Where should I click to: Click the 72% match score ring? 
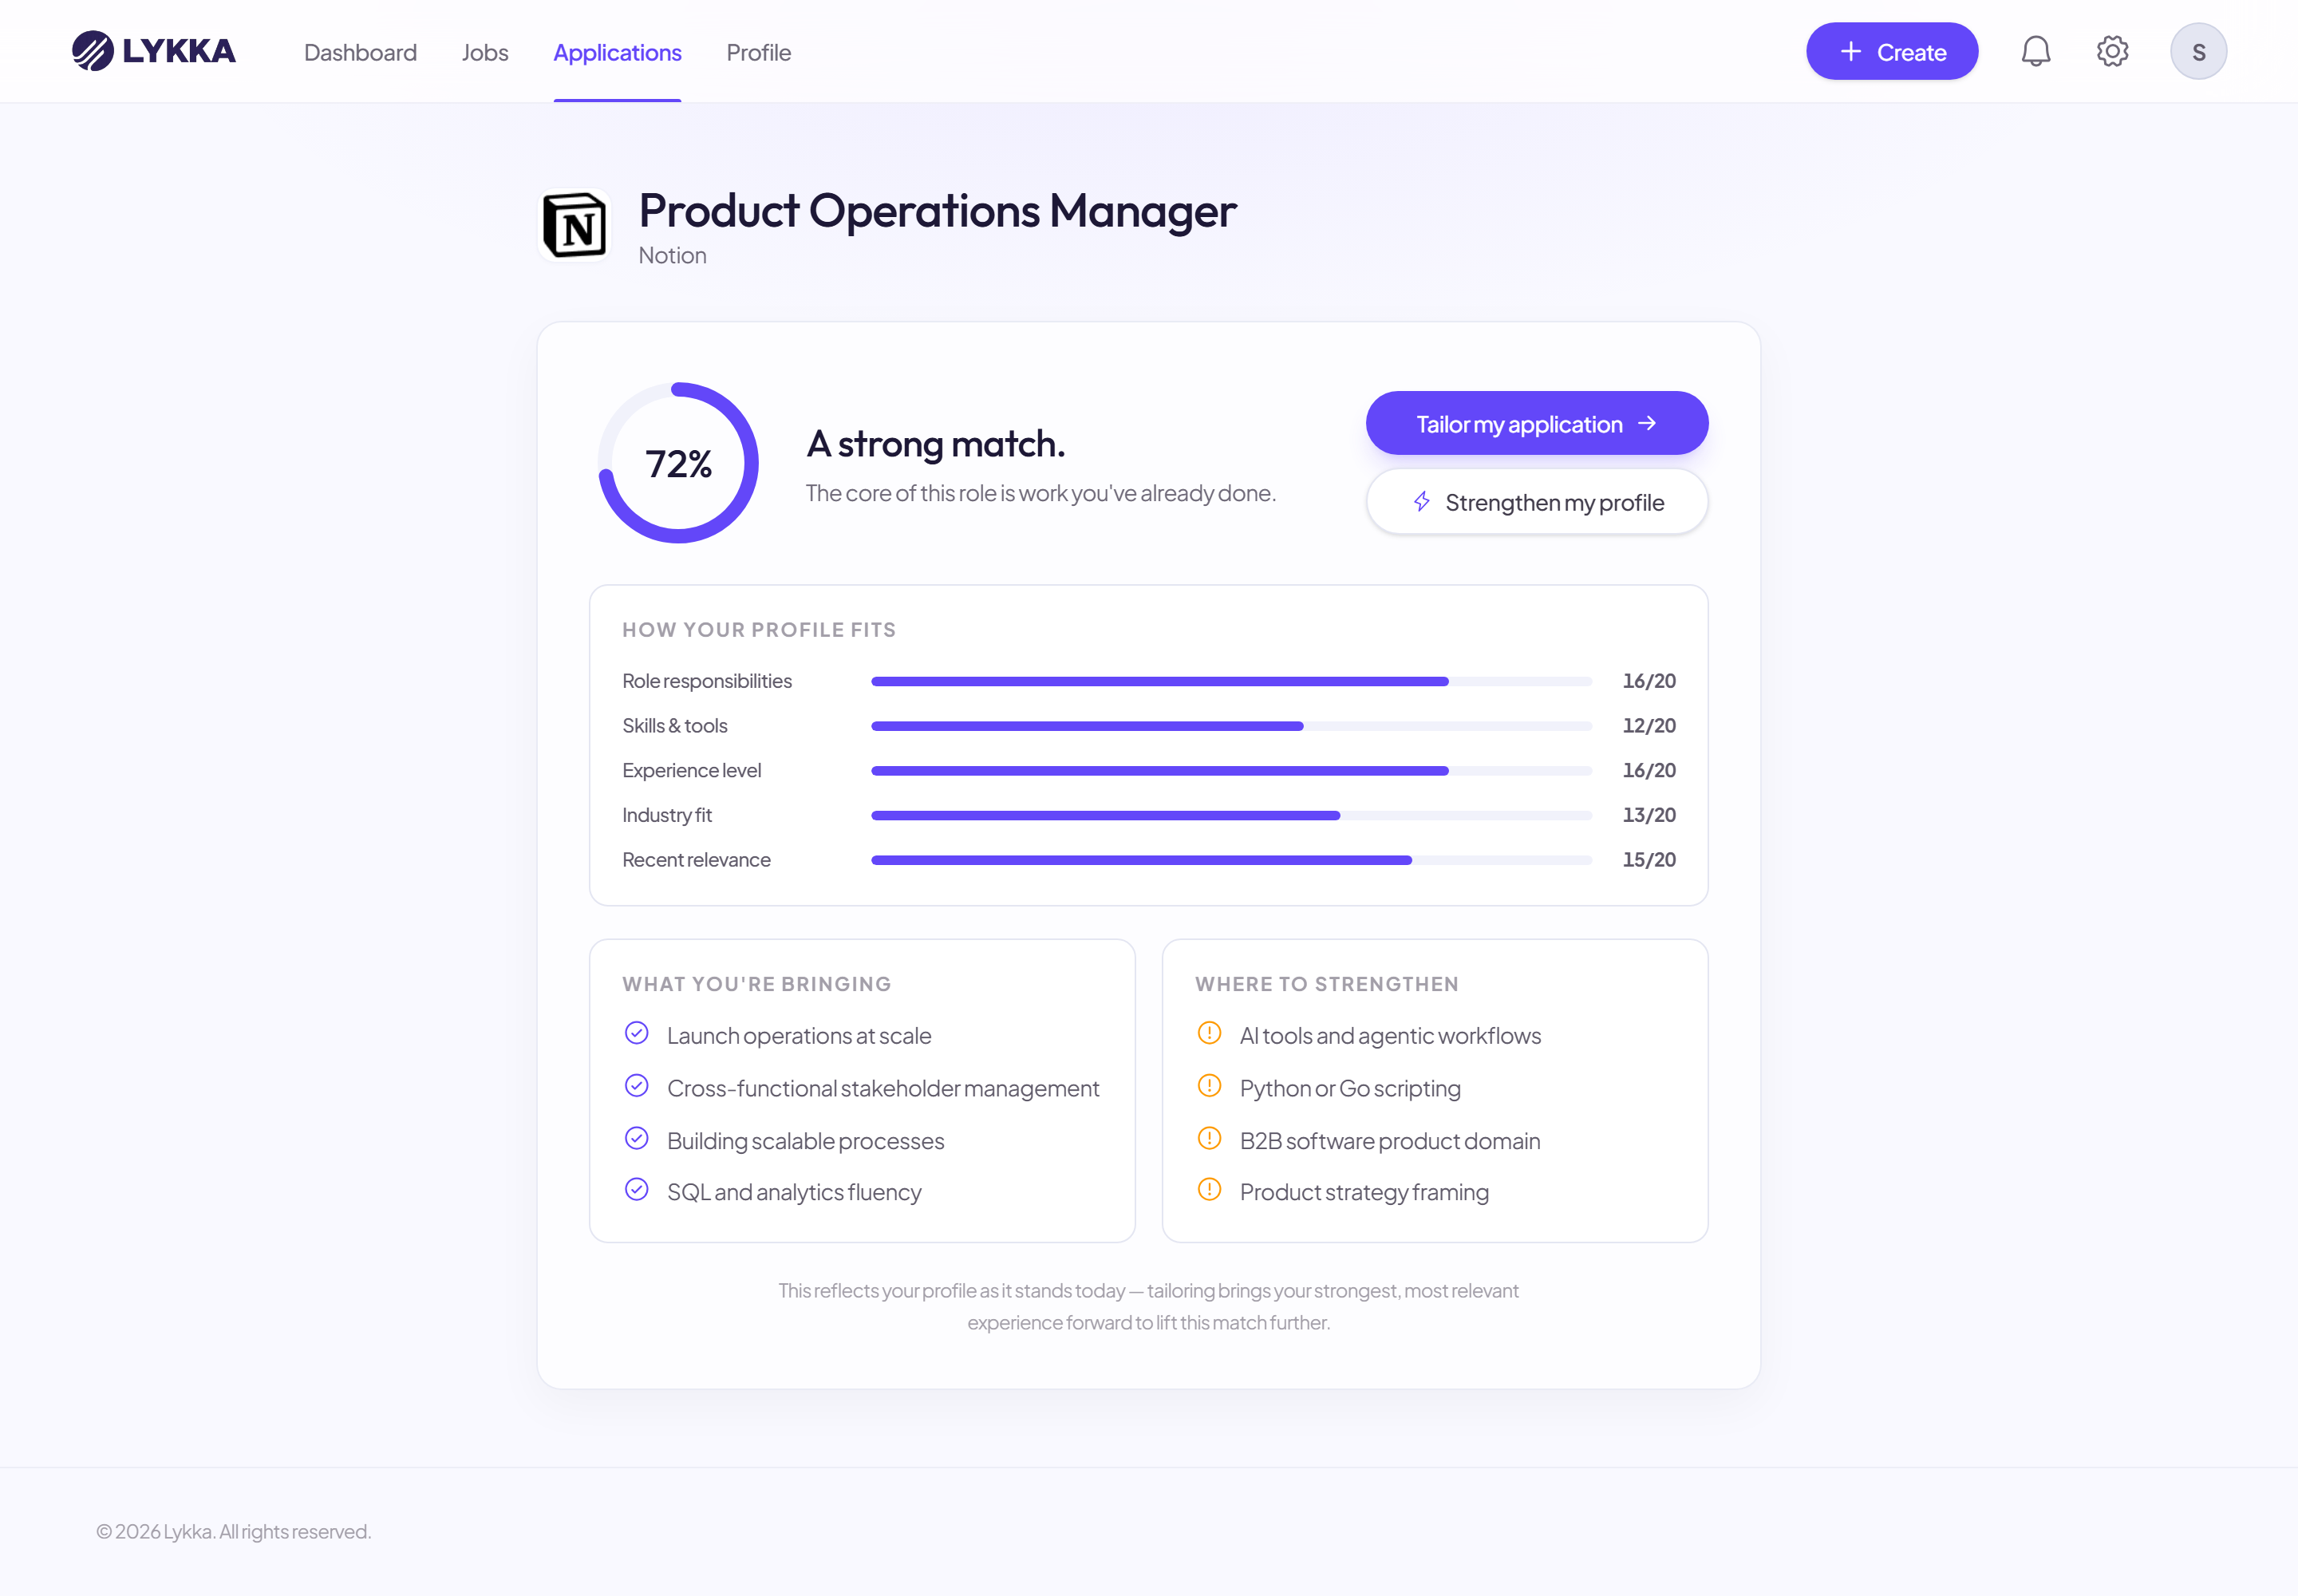[x=678, y=463]
